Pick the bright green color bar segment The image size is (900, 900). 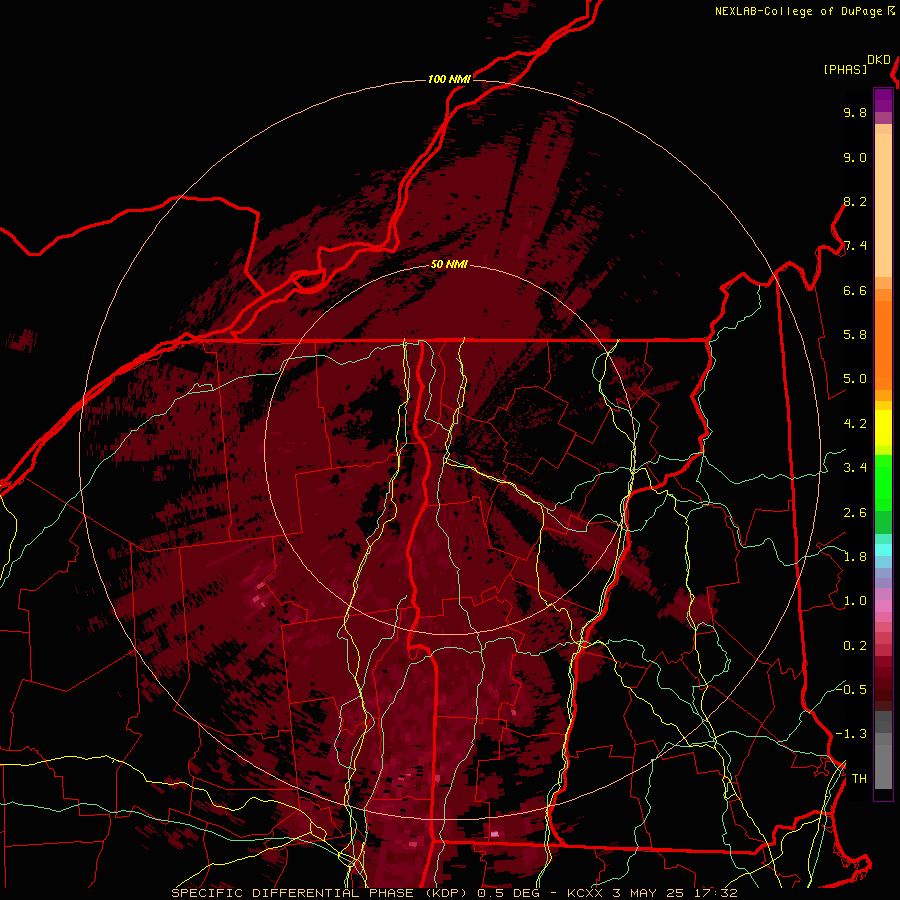(883, 484)
